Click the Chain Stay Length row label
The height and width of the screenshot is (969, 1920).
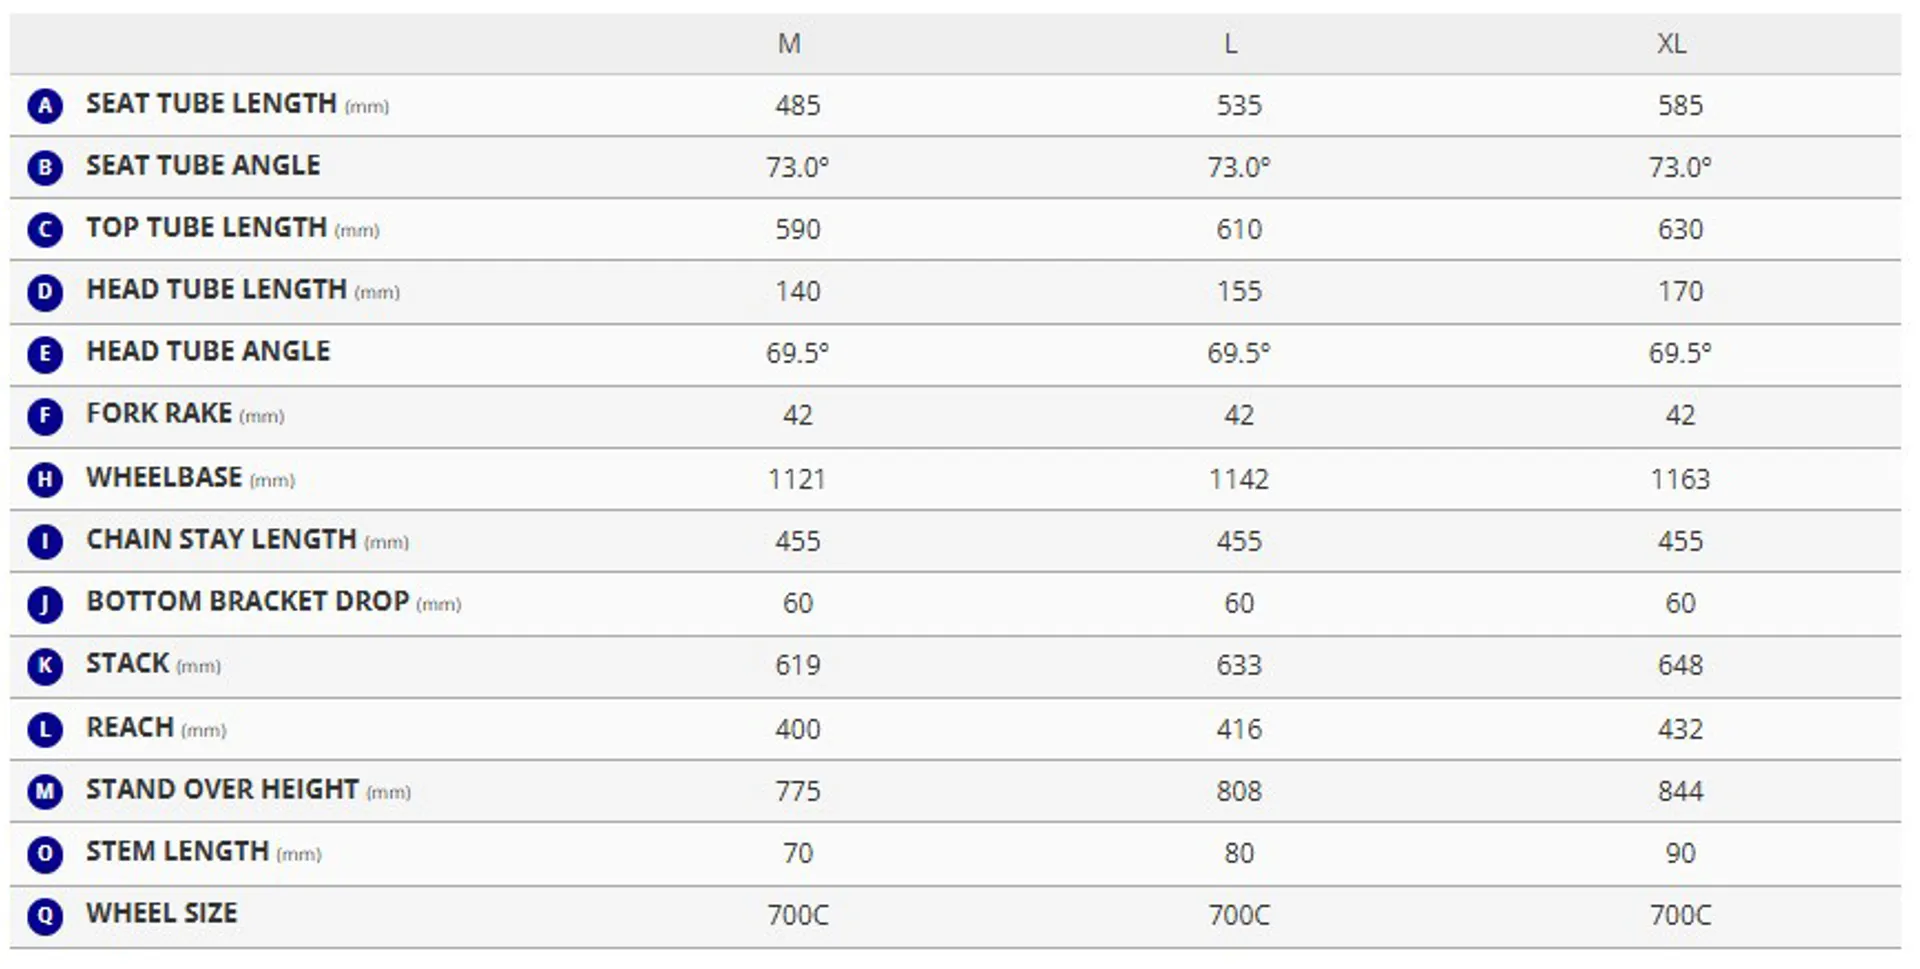(221, 540)
